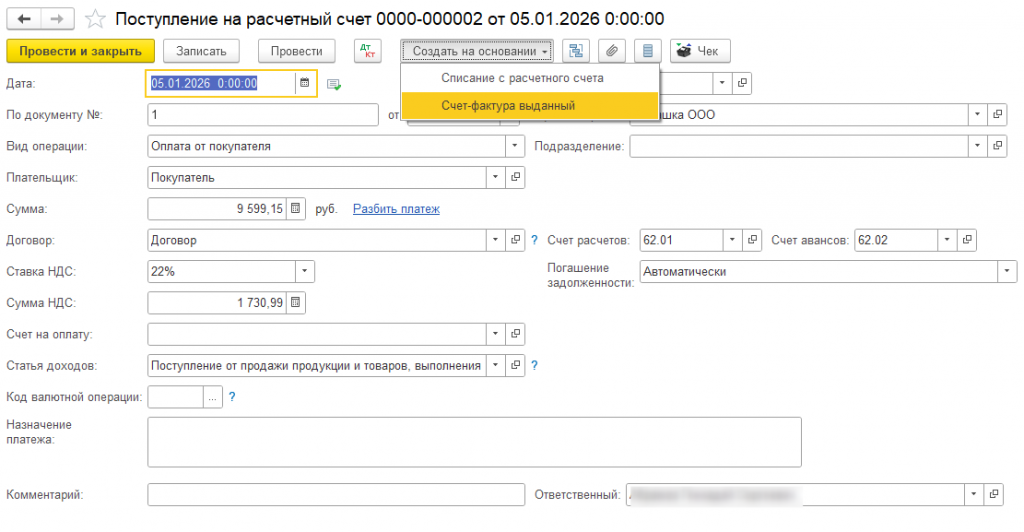Open the list report icon
1024x532 pixels.
(x=648, y=51)
